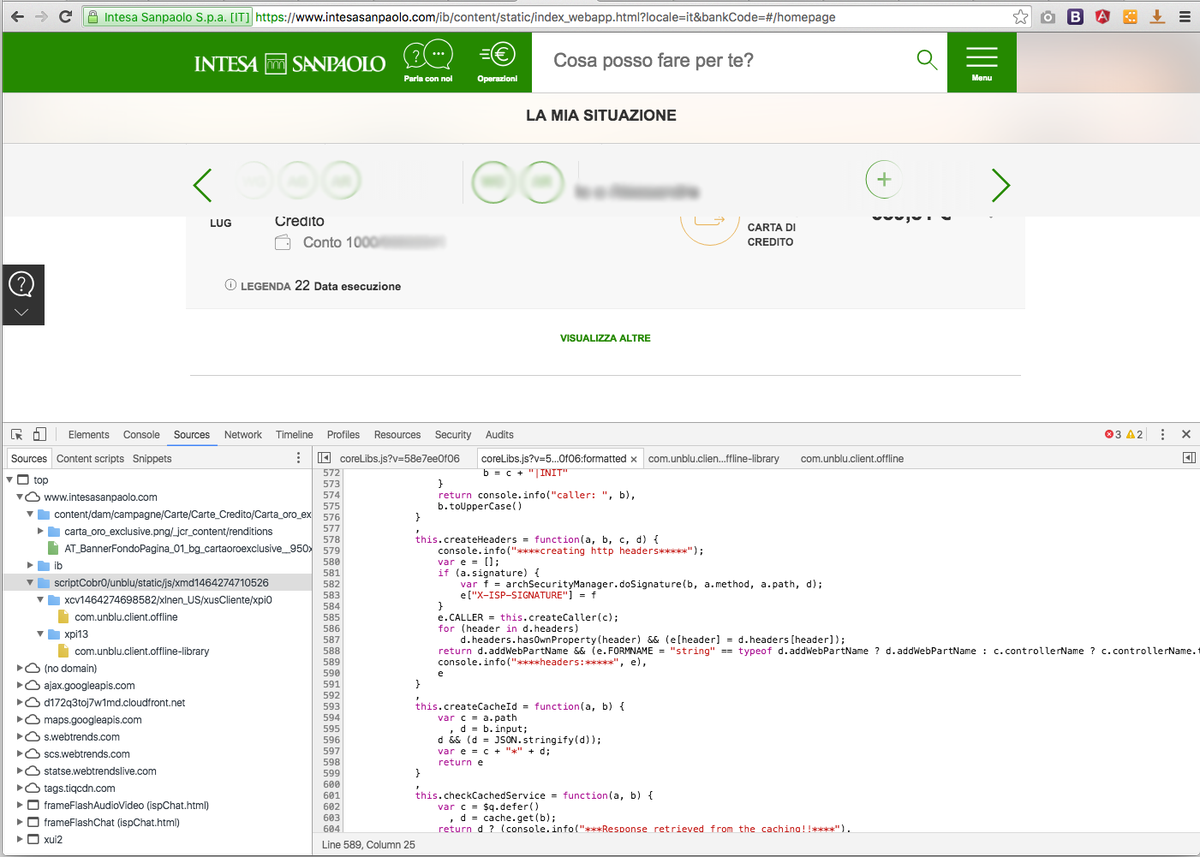Viewport: 1200px width, 857px height.
Task: Reload the current page
Action: (65, 17)
